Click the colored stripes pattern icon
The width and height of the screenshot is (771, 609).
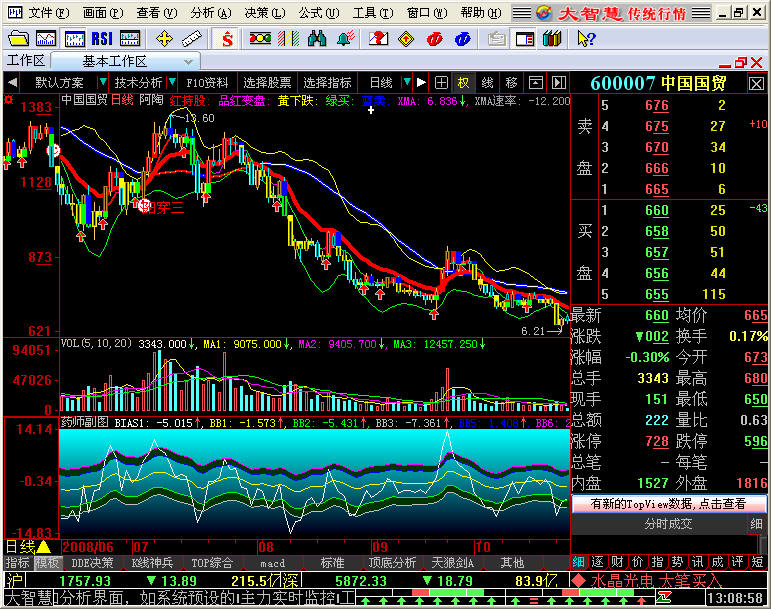(289, 38)
